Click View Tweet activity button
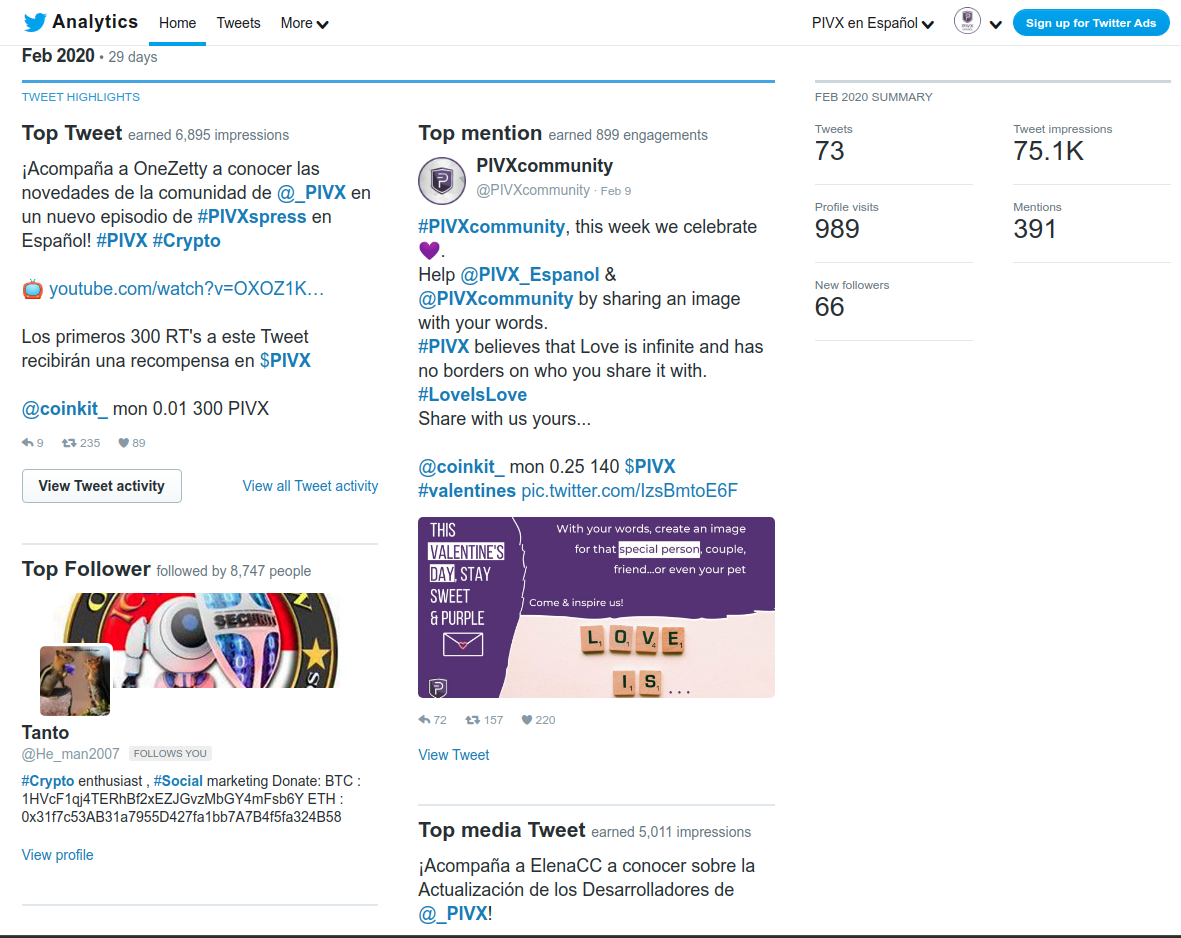The image size is (1181, 938). pos(102,486)
